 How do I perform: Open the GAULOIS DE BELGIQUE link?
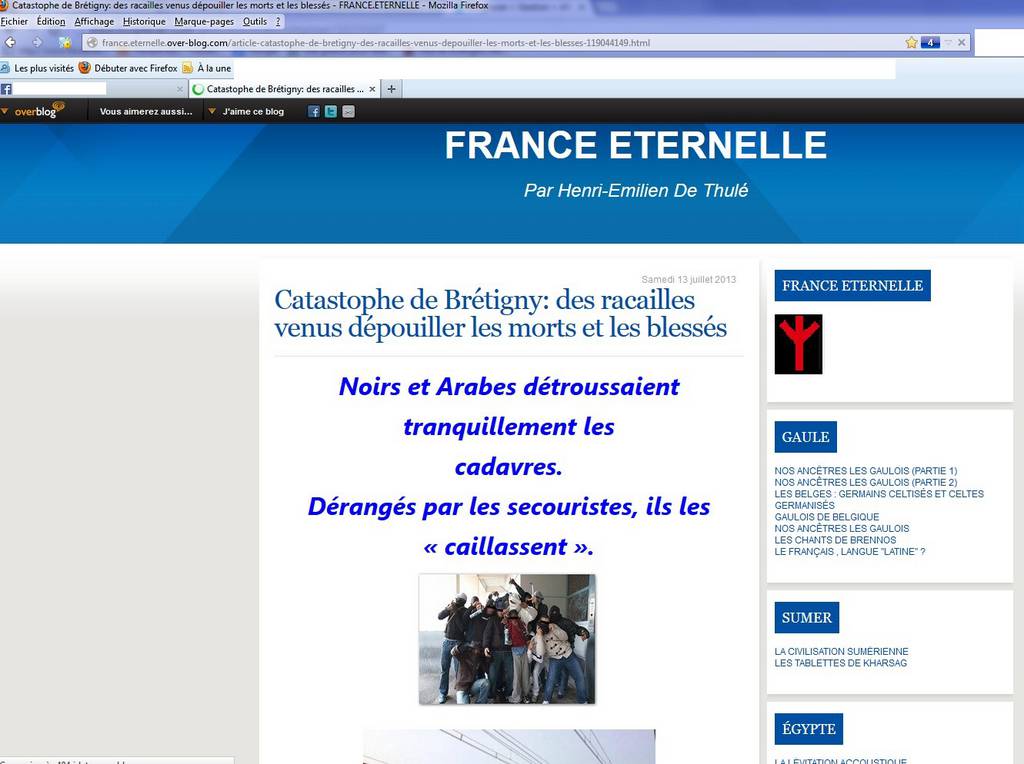click(827, 517)
